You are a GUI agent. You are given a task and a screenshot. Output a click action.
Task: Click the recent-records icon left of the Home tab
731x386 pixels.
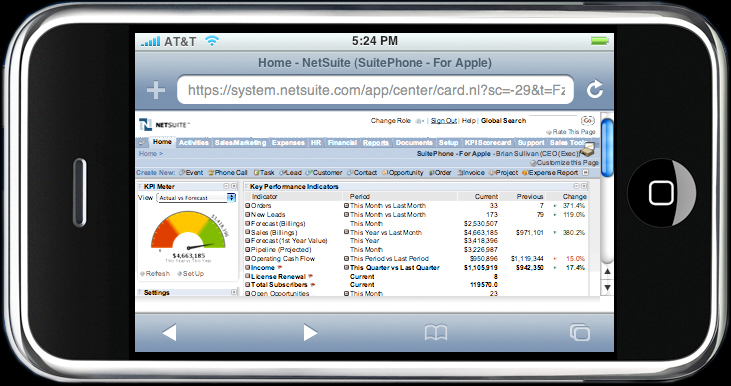(x=142, y=143)
